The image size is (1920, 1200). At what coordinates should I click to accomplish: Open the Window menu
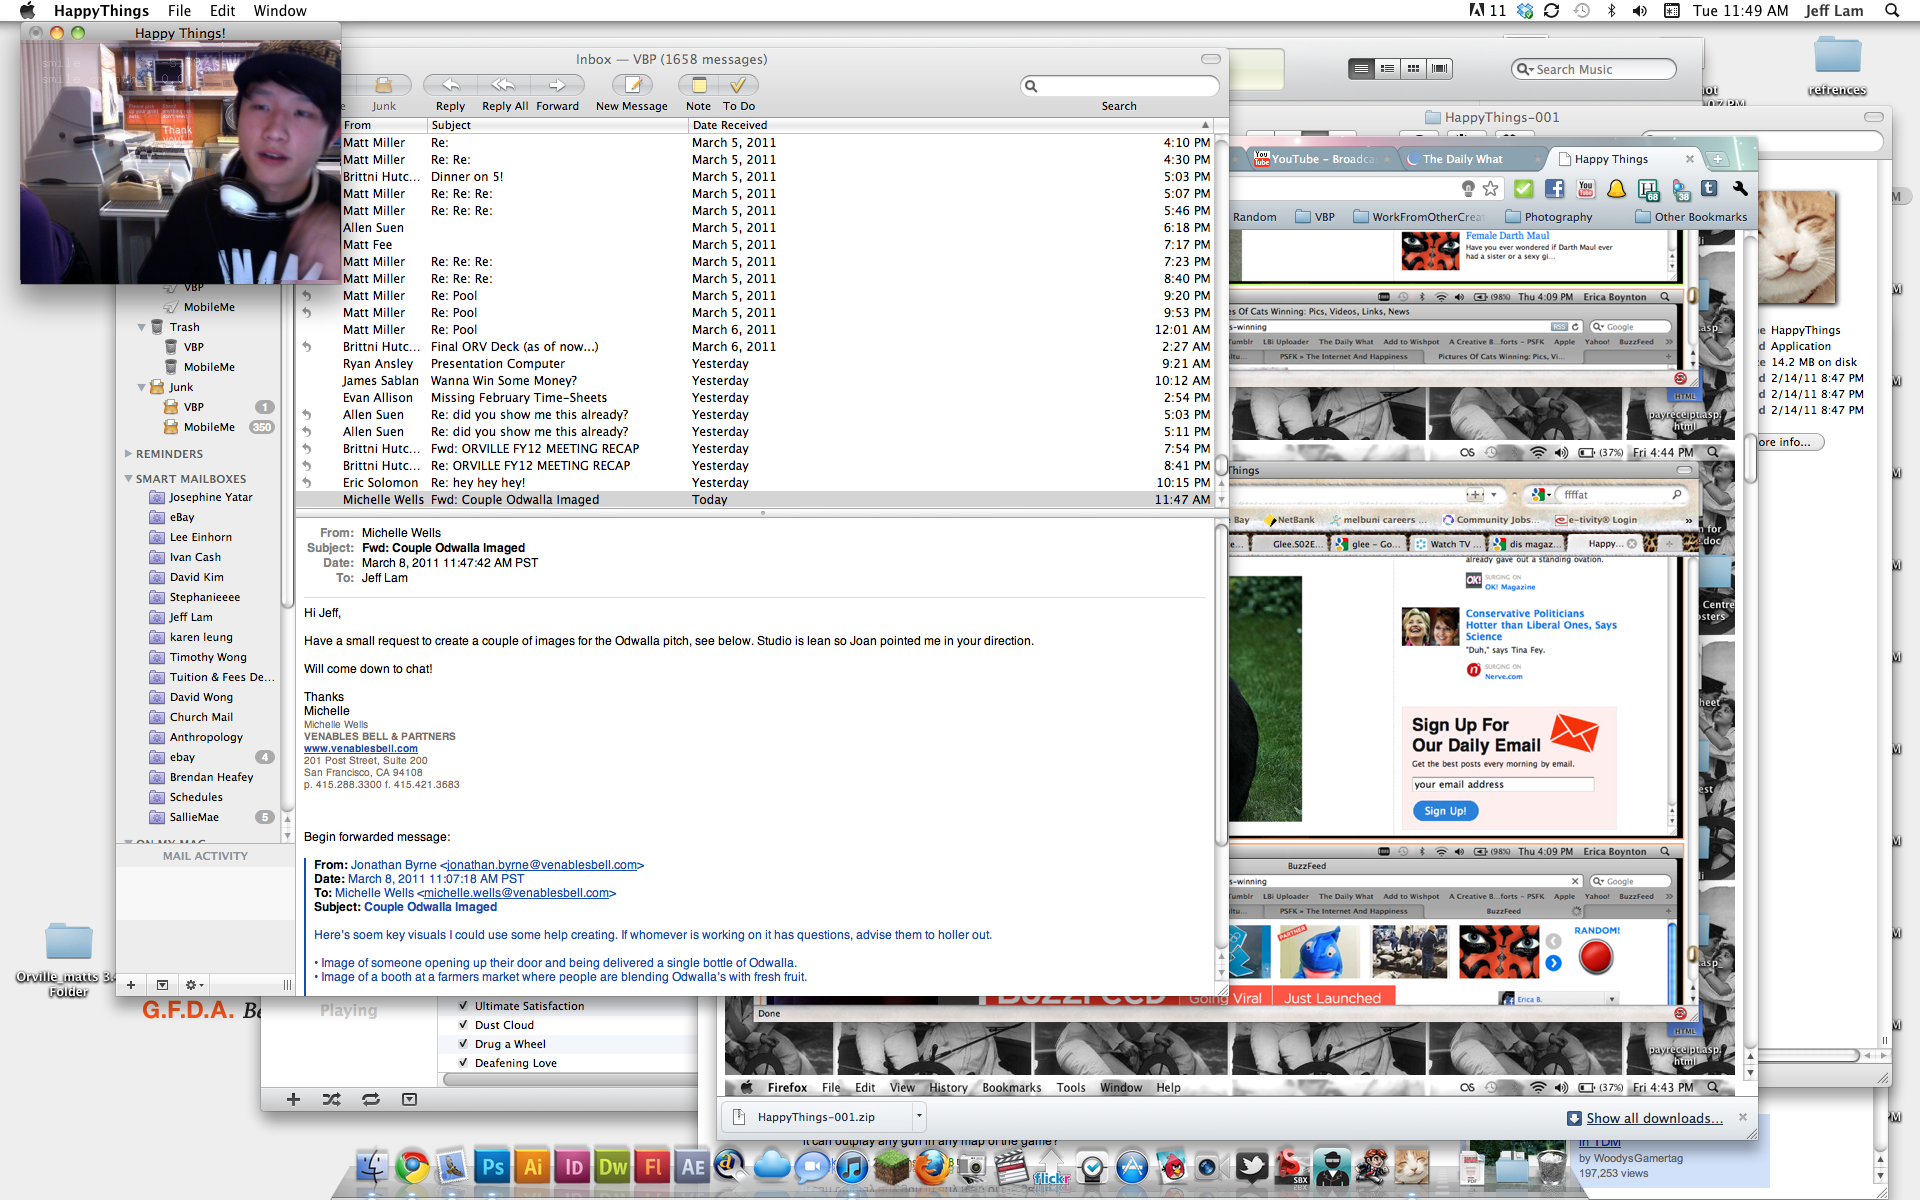click(280, 11)
